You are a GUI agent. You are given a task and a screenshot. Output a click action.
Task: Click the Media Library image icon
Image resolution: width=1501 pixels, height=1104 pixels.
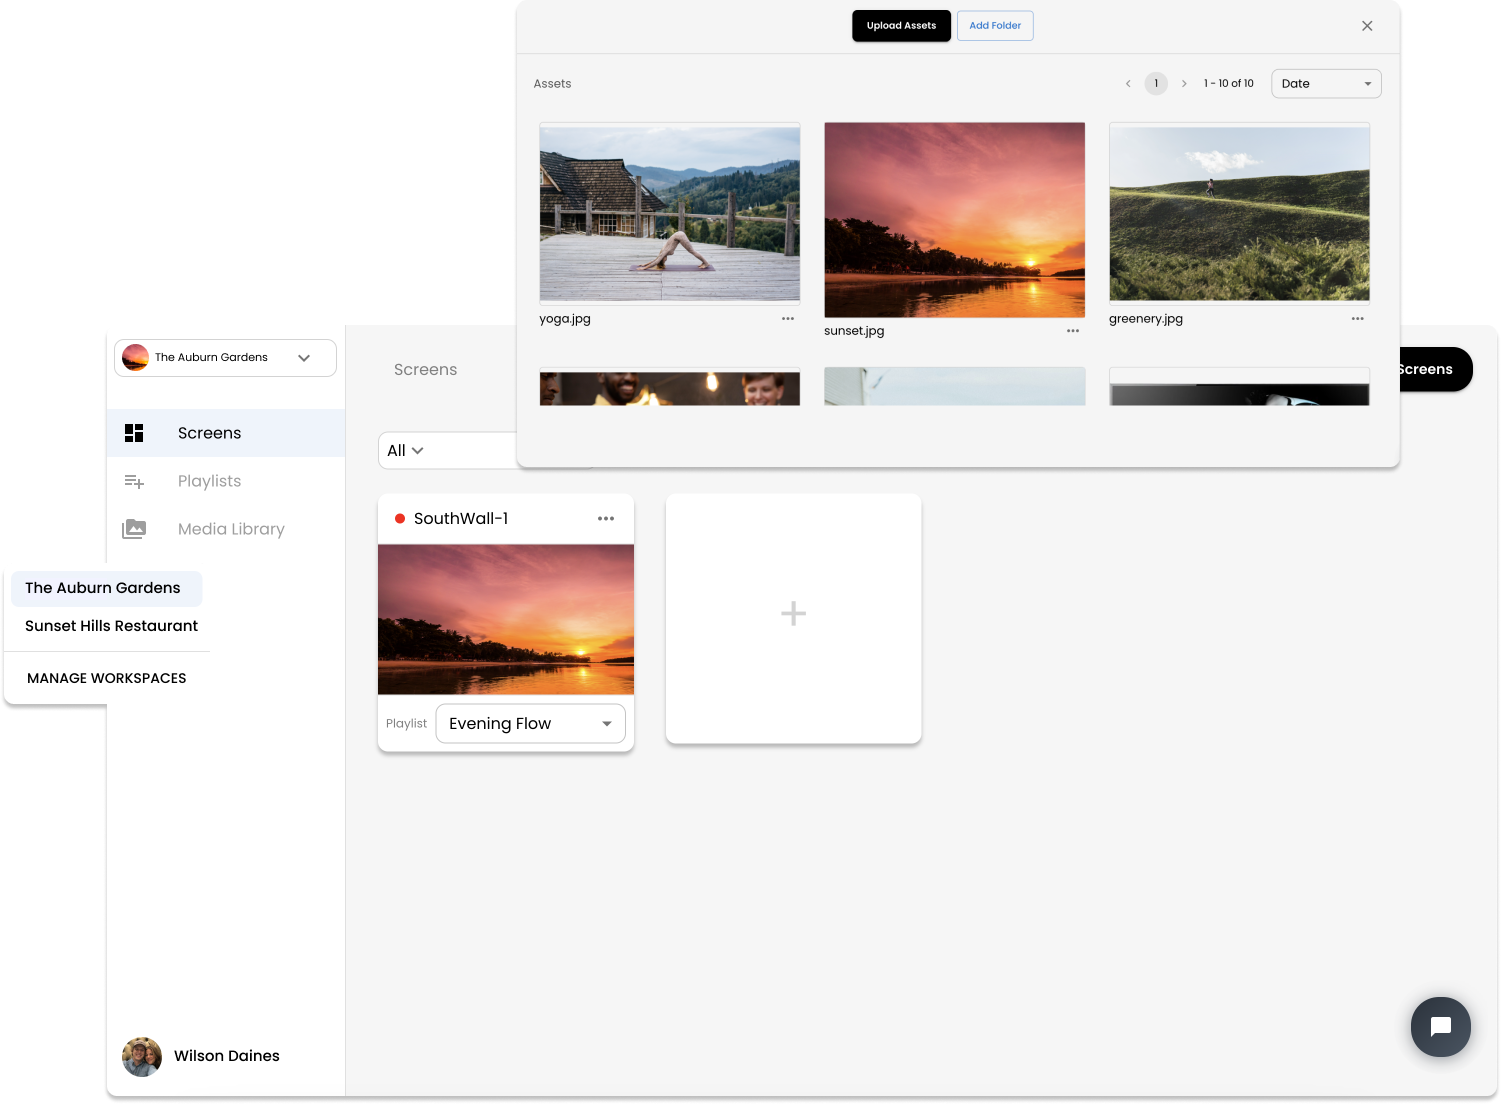[134, 529]
